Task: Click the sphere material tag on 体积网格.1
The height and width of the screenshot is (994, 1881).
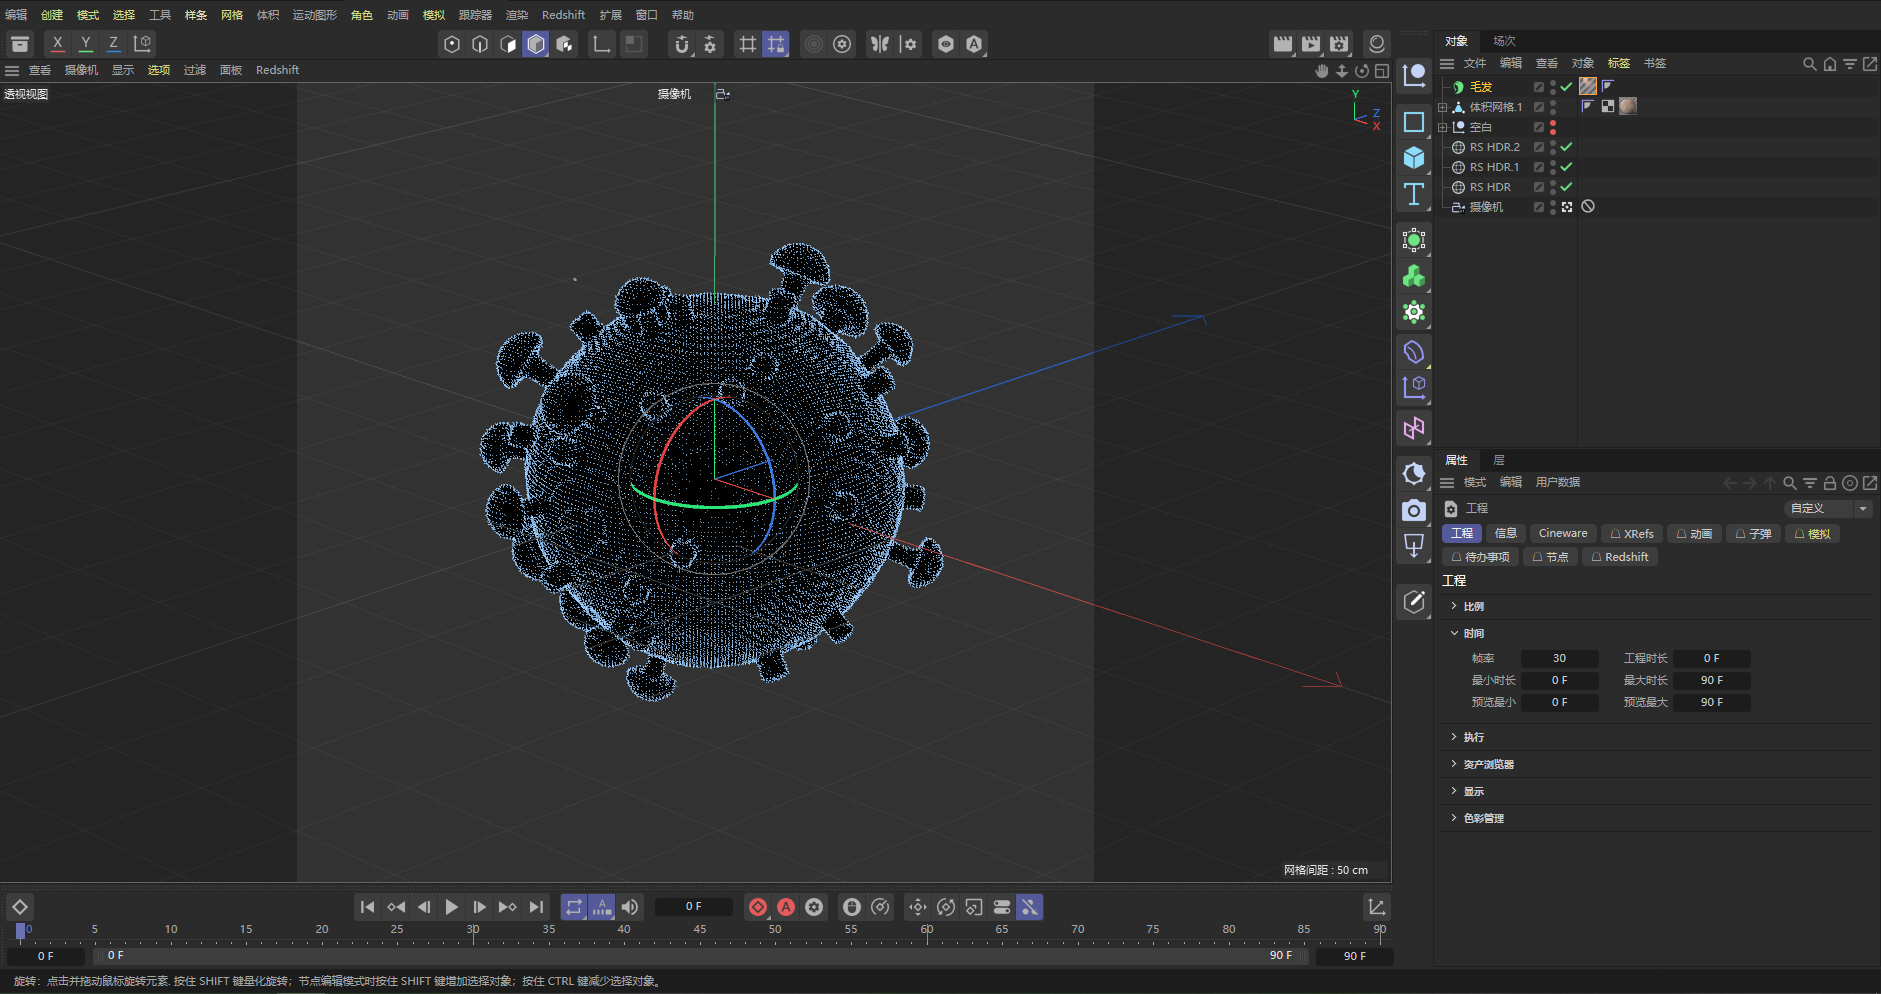Action: 1628,106
